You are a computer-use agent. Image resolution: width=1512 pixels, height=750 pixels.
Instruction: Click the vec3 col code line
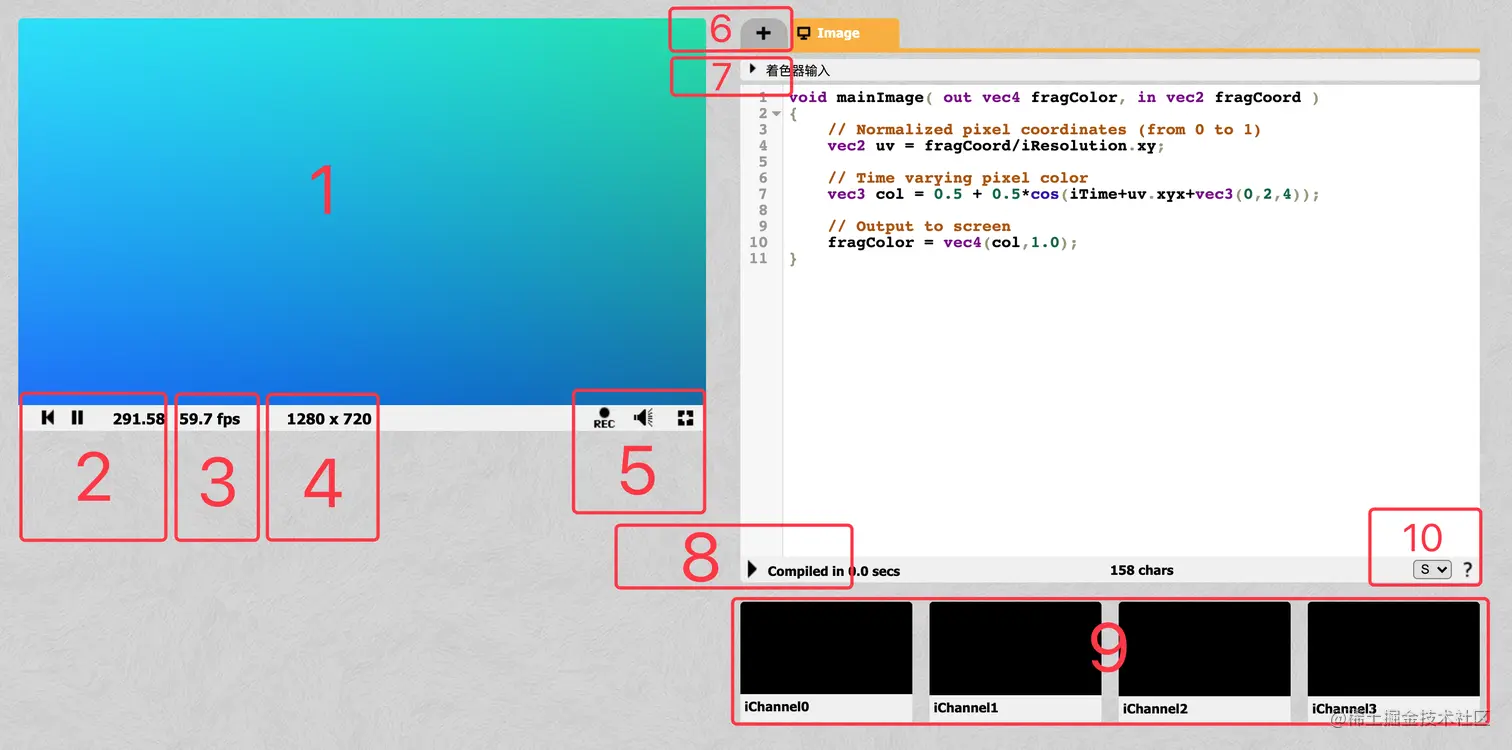[x=1073, y=194]
